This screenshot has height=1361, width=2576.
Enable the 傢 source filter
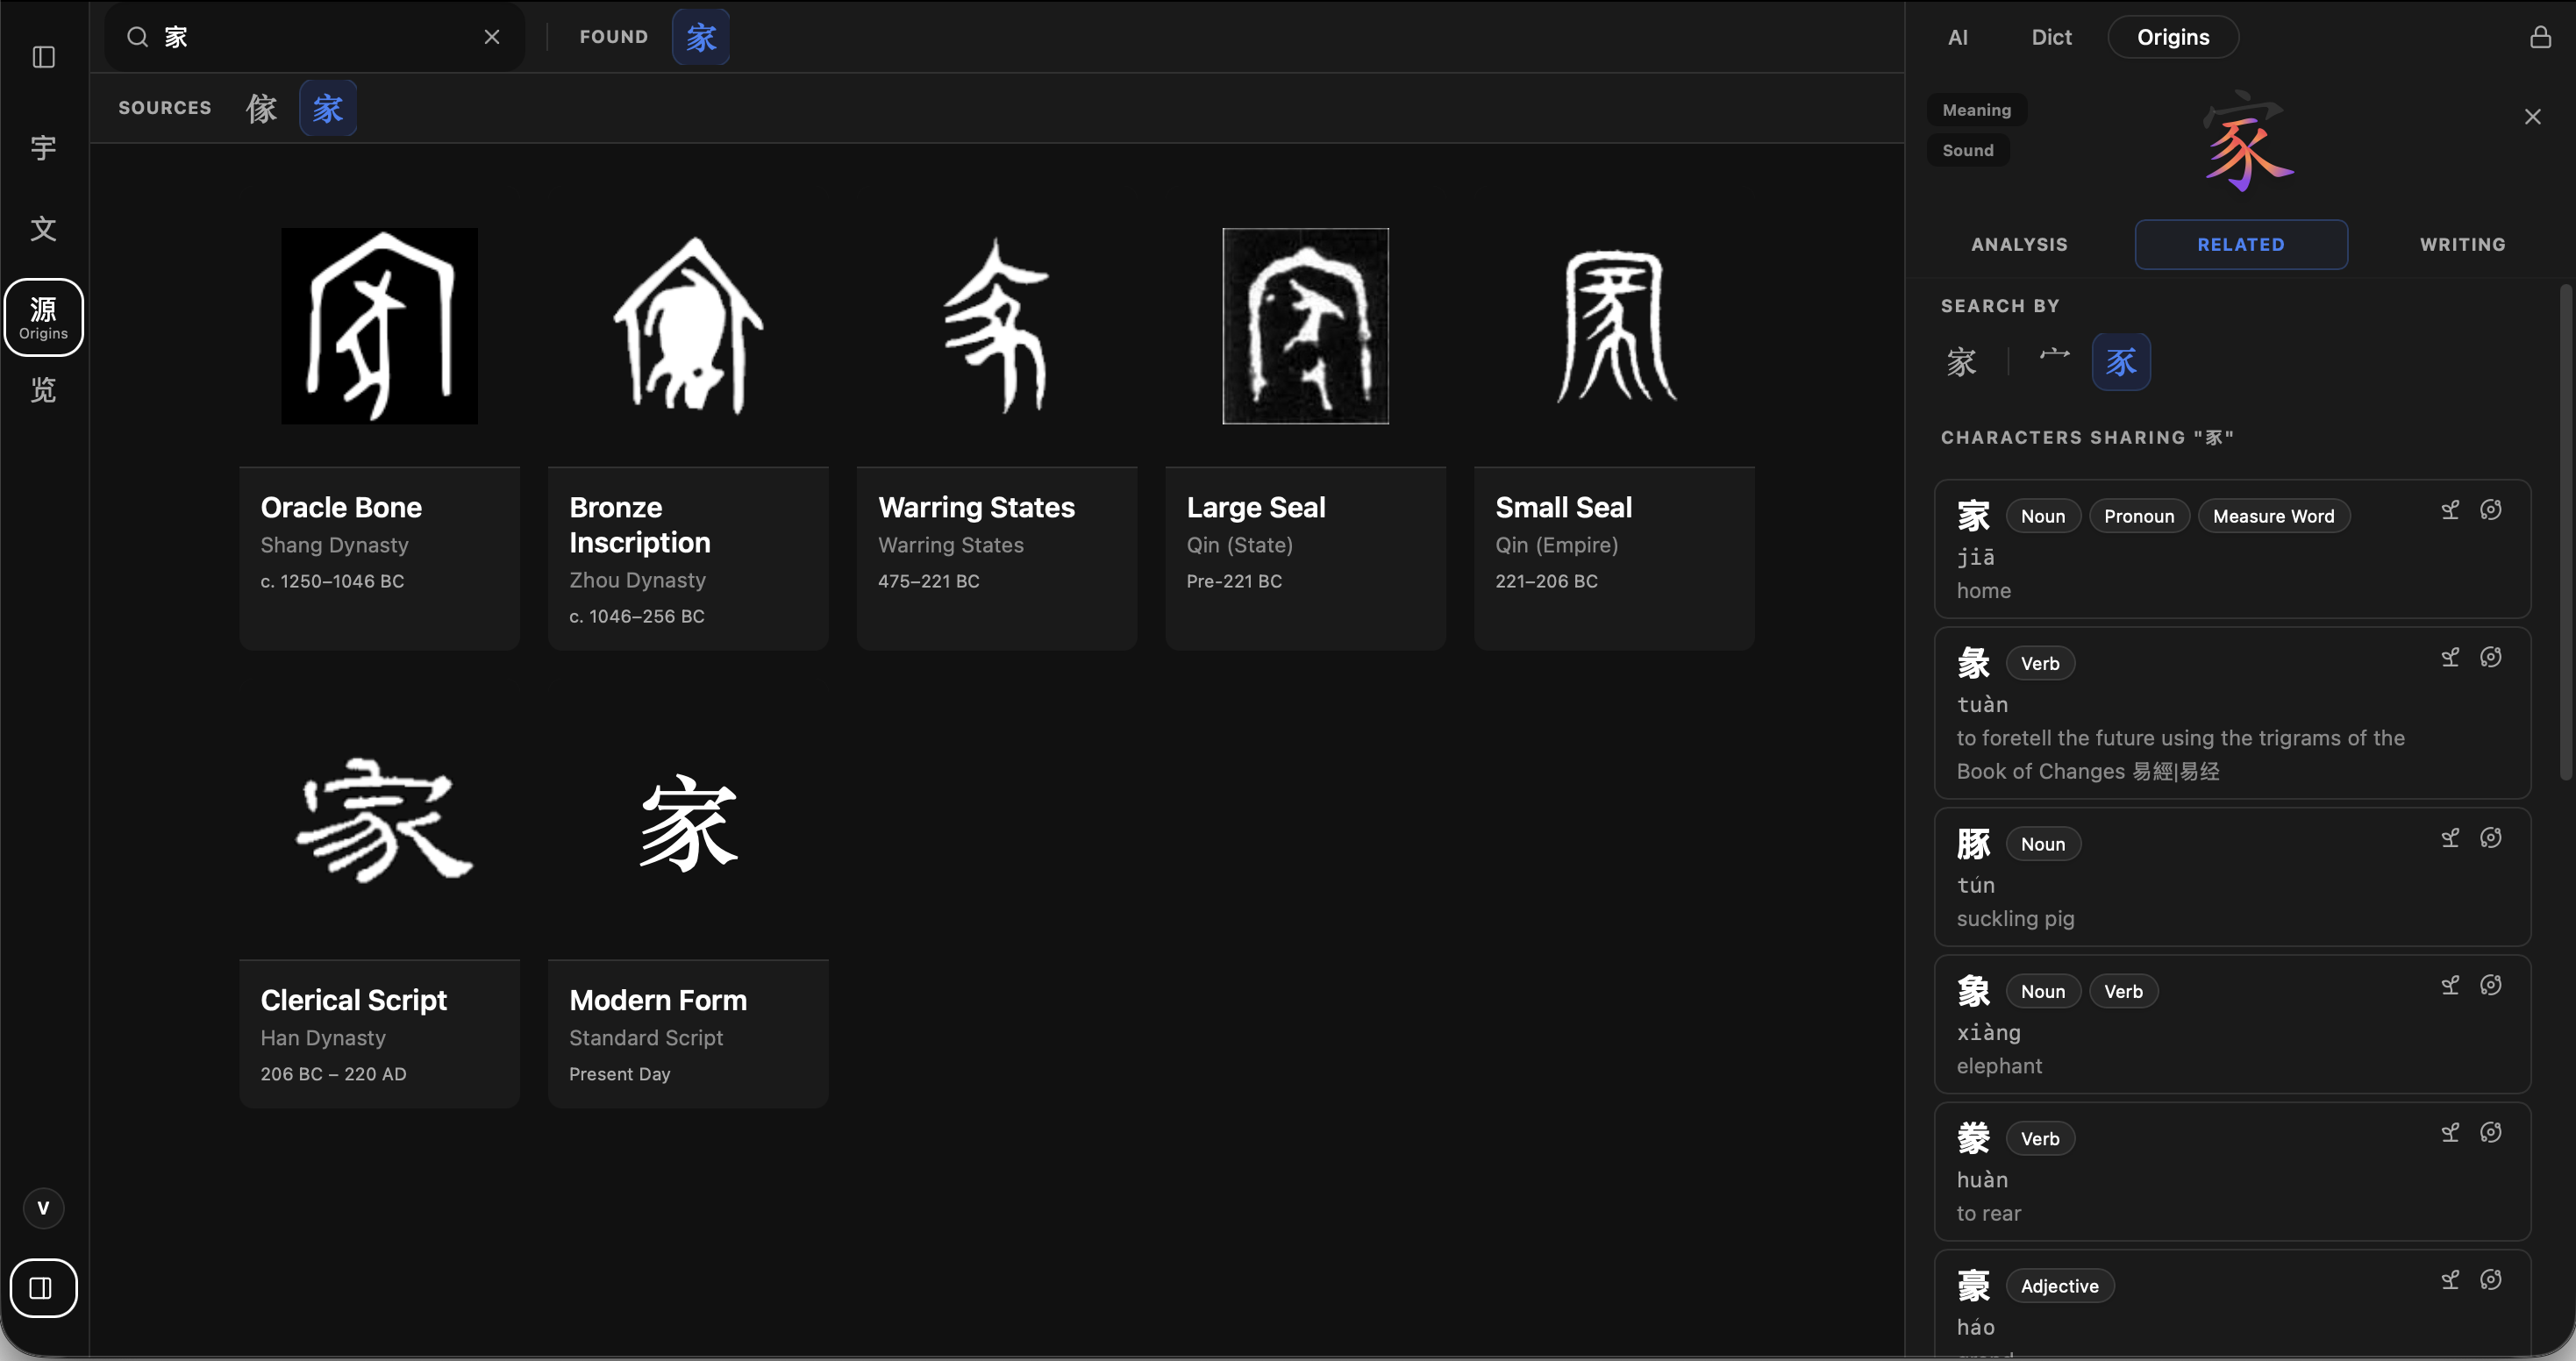pyautogui.click(x=261, y=107)
